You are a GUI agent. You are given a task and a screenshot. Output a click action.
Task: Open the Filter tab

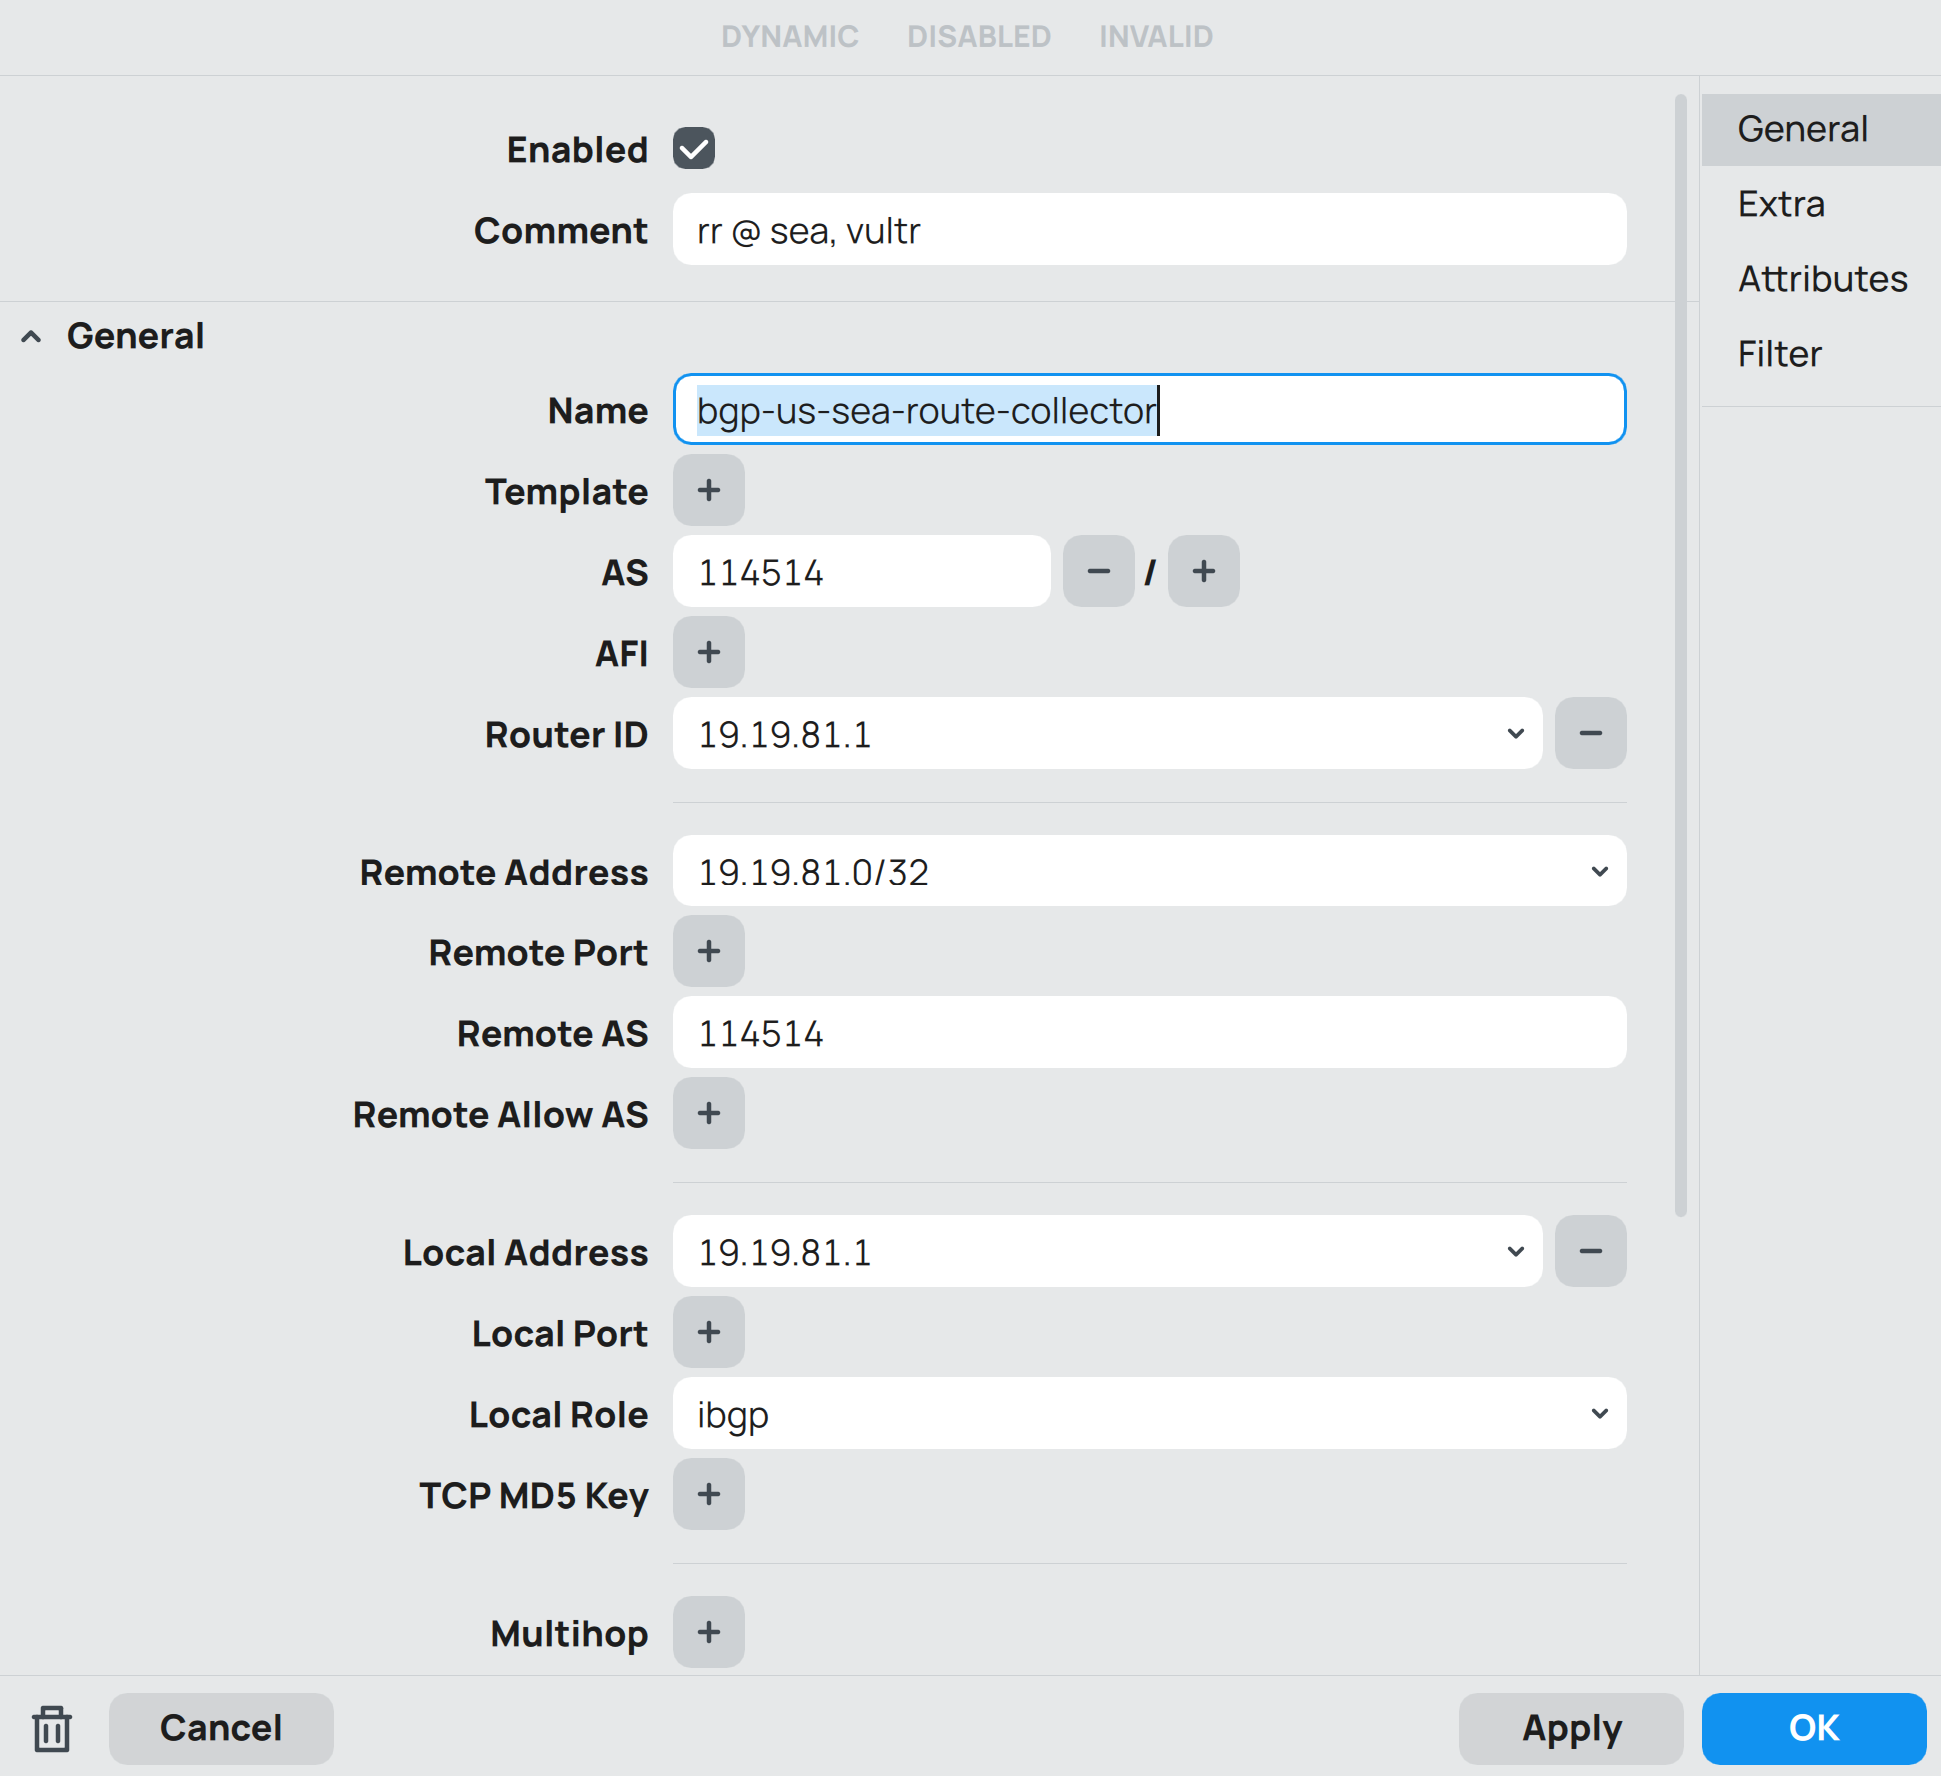point(1779,354)
